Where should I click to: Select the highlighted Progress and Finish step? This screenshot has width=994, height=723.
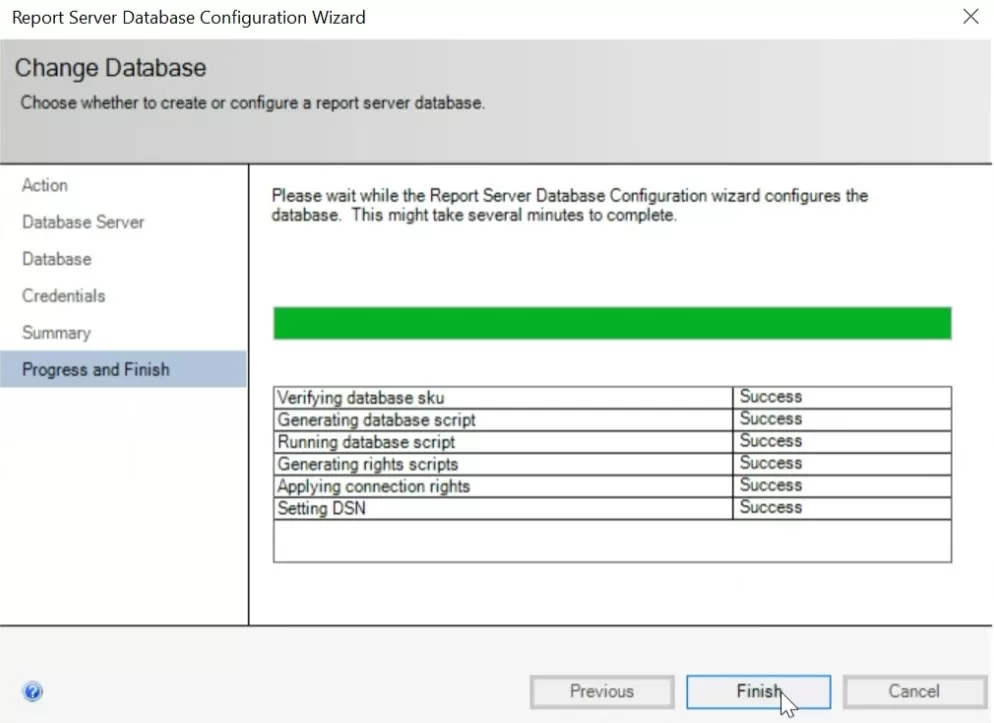(x=95, y=369)
